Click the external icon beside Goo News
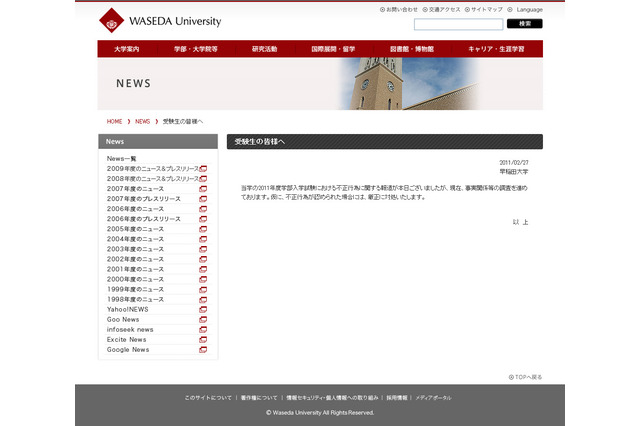 pyautogui.click(x=203, y=320)
